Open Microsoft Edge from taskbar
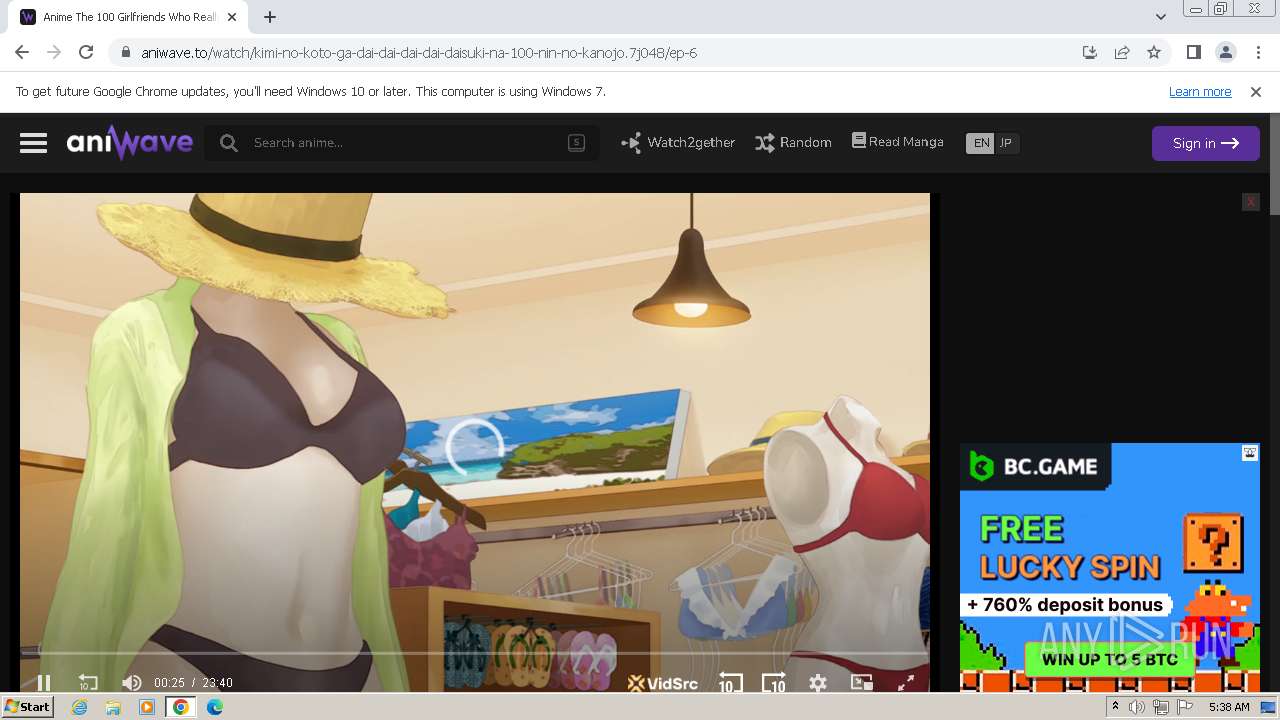The height and width of the screenshot is (720, 1280). click(x=214, y=707)
